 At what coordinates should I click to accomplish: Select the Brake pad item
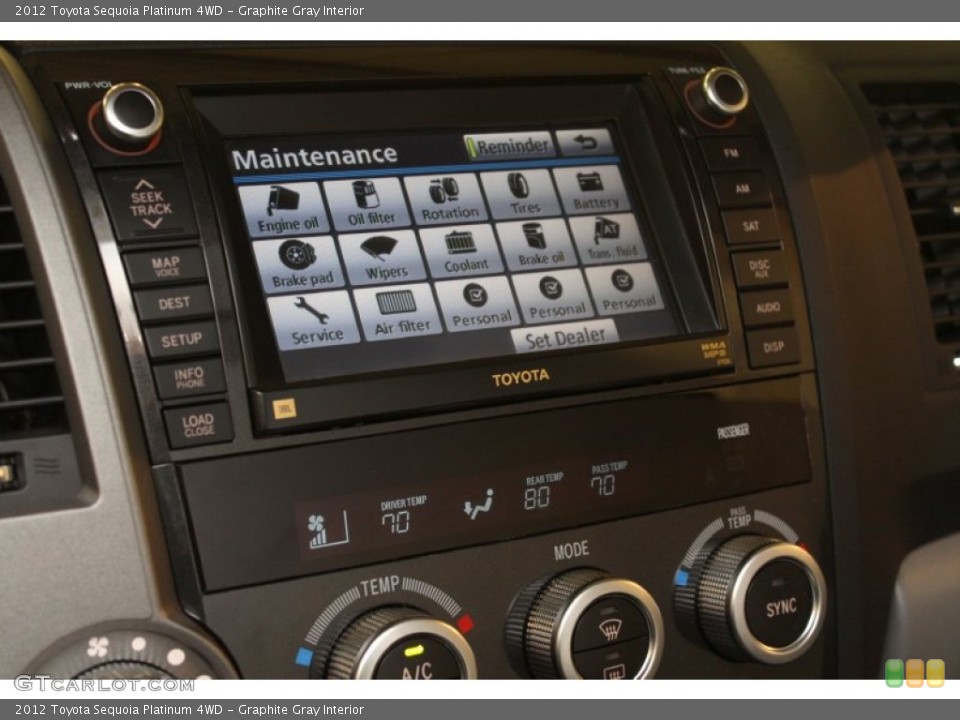pyautogui.click(x=300, y=265)
